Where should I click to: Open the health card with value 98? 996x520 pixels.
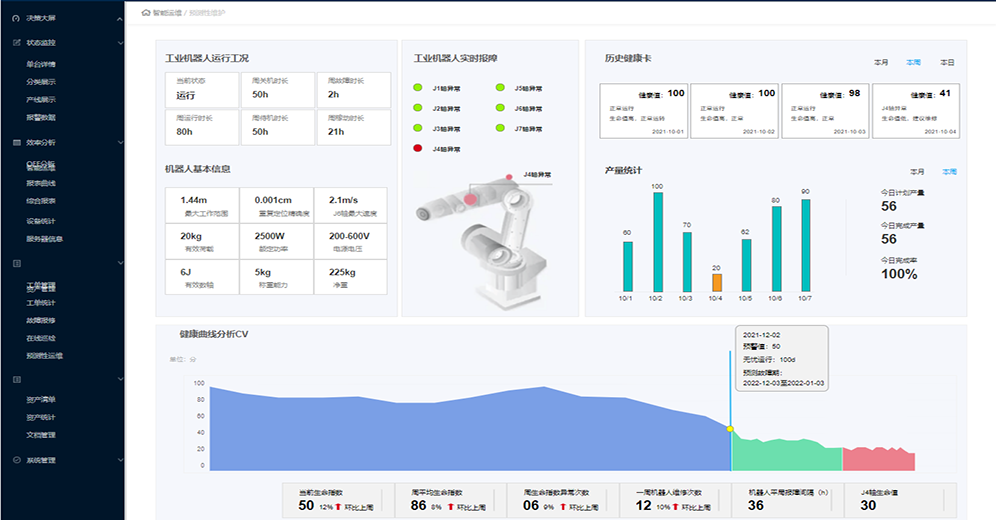point(825,110)
